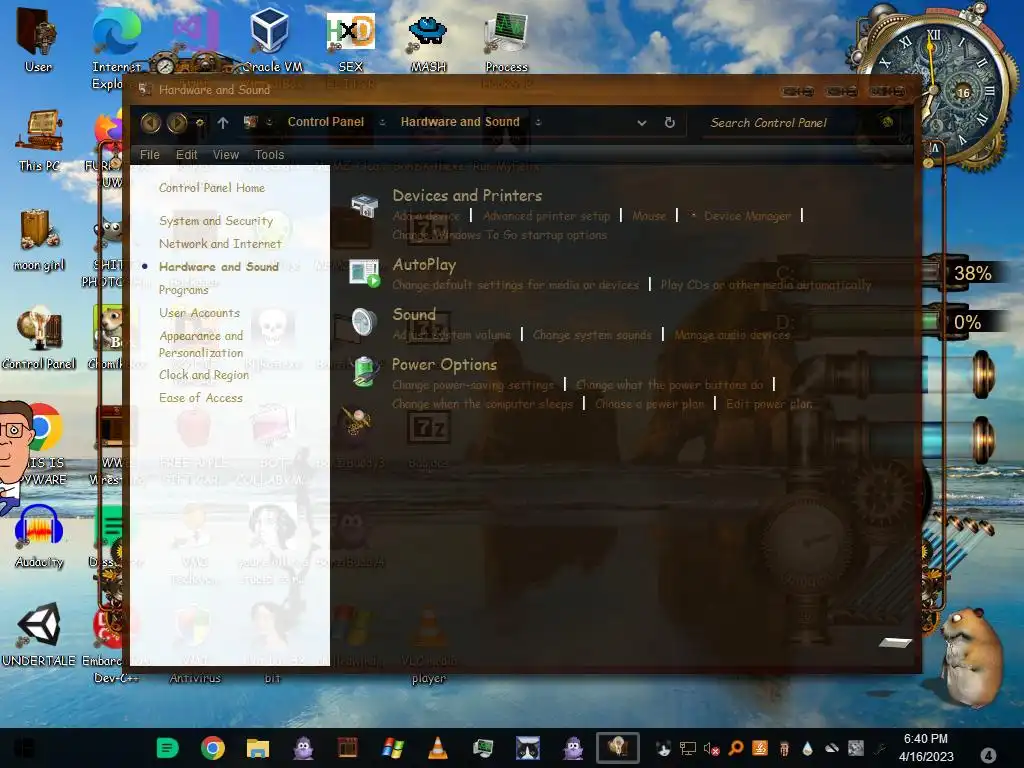Open the View menu

(225, 155)
